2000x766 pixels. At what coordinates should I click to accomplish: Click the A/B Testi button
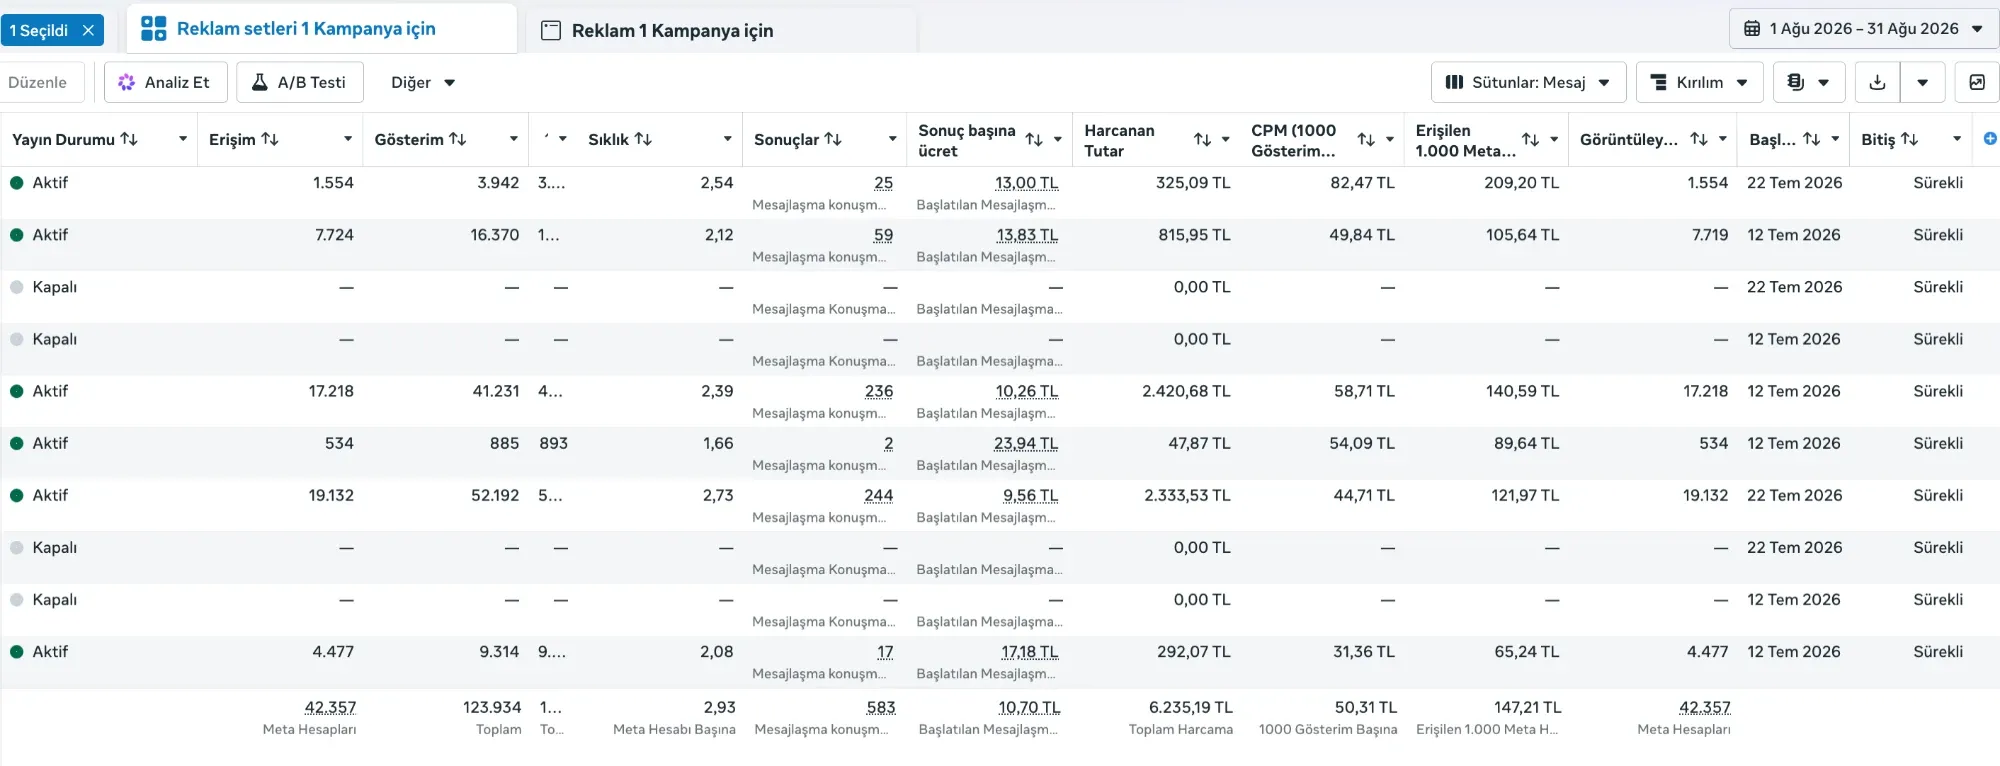(299, 82)
